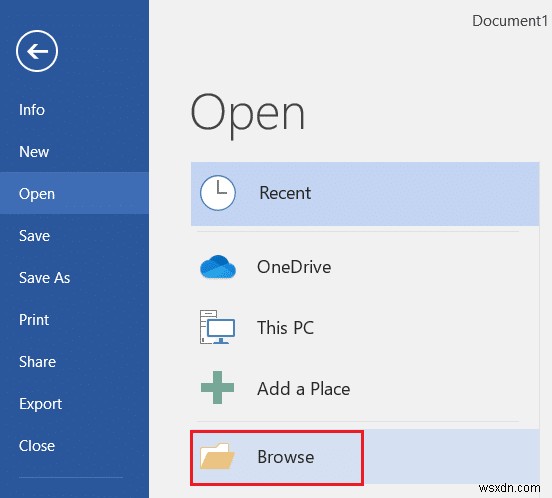Go to Export in the sidebar
The width and height of the screenshot is (552, 498).
click(x=74, y=404)
